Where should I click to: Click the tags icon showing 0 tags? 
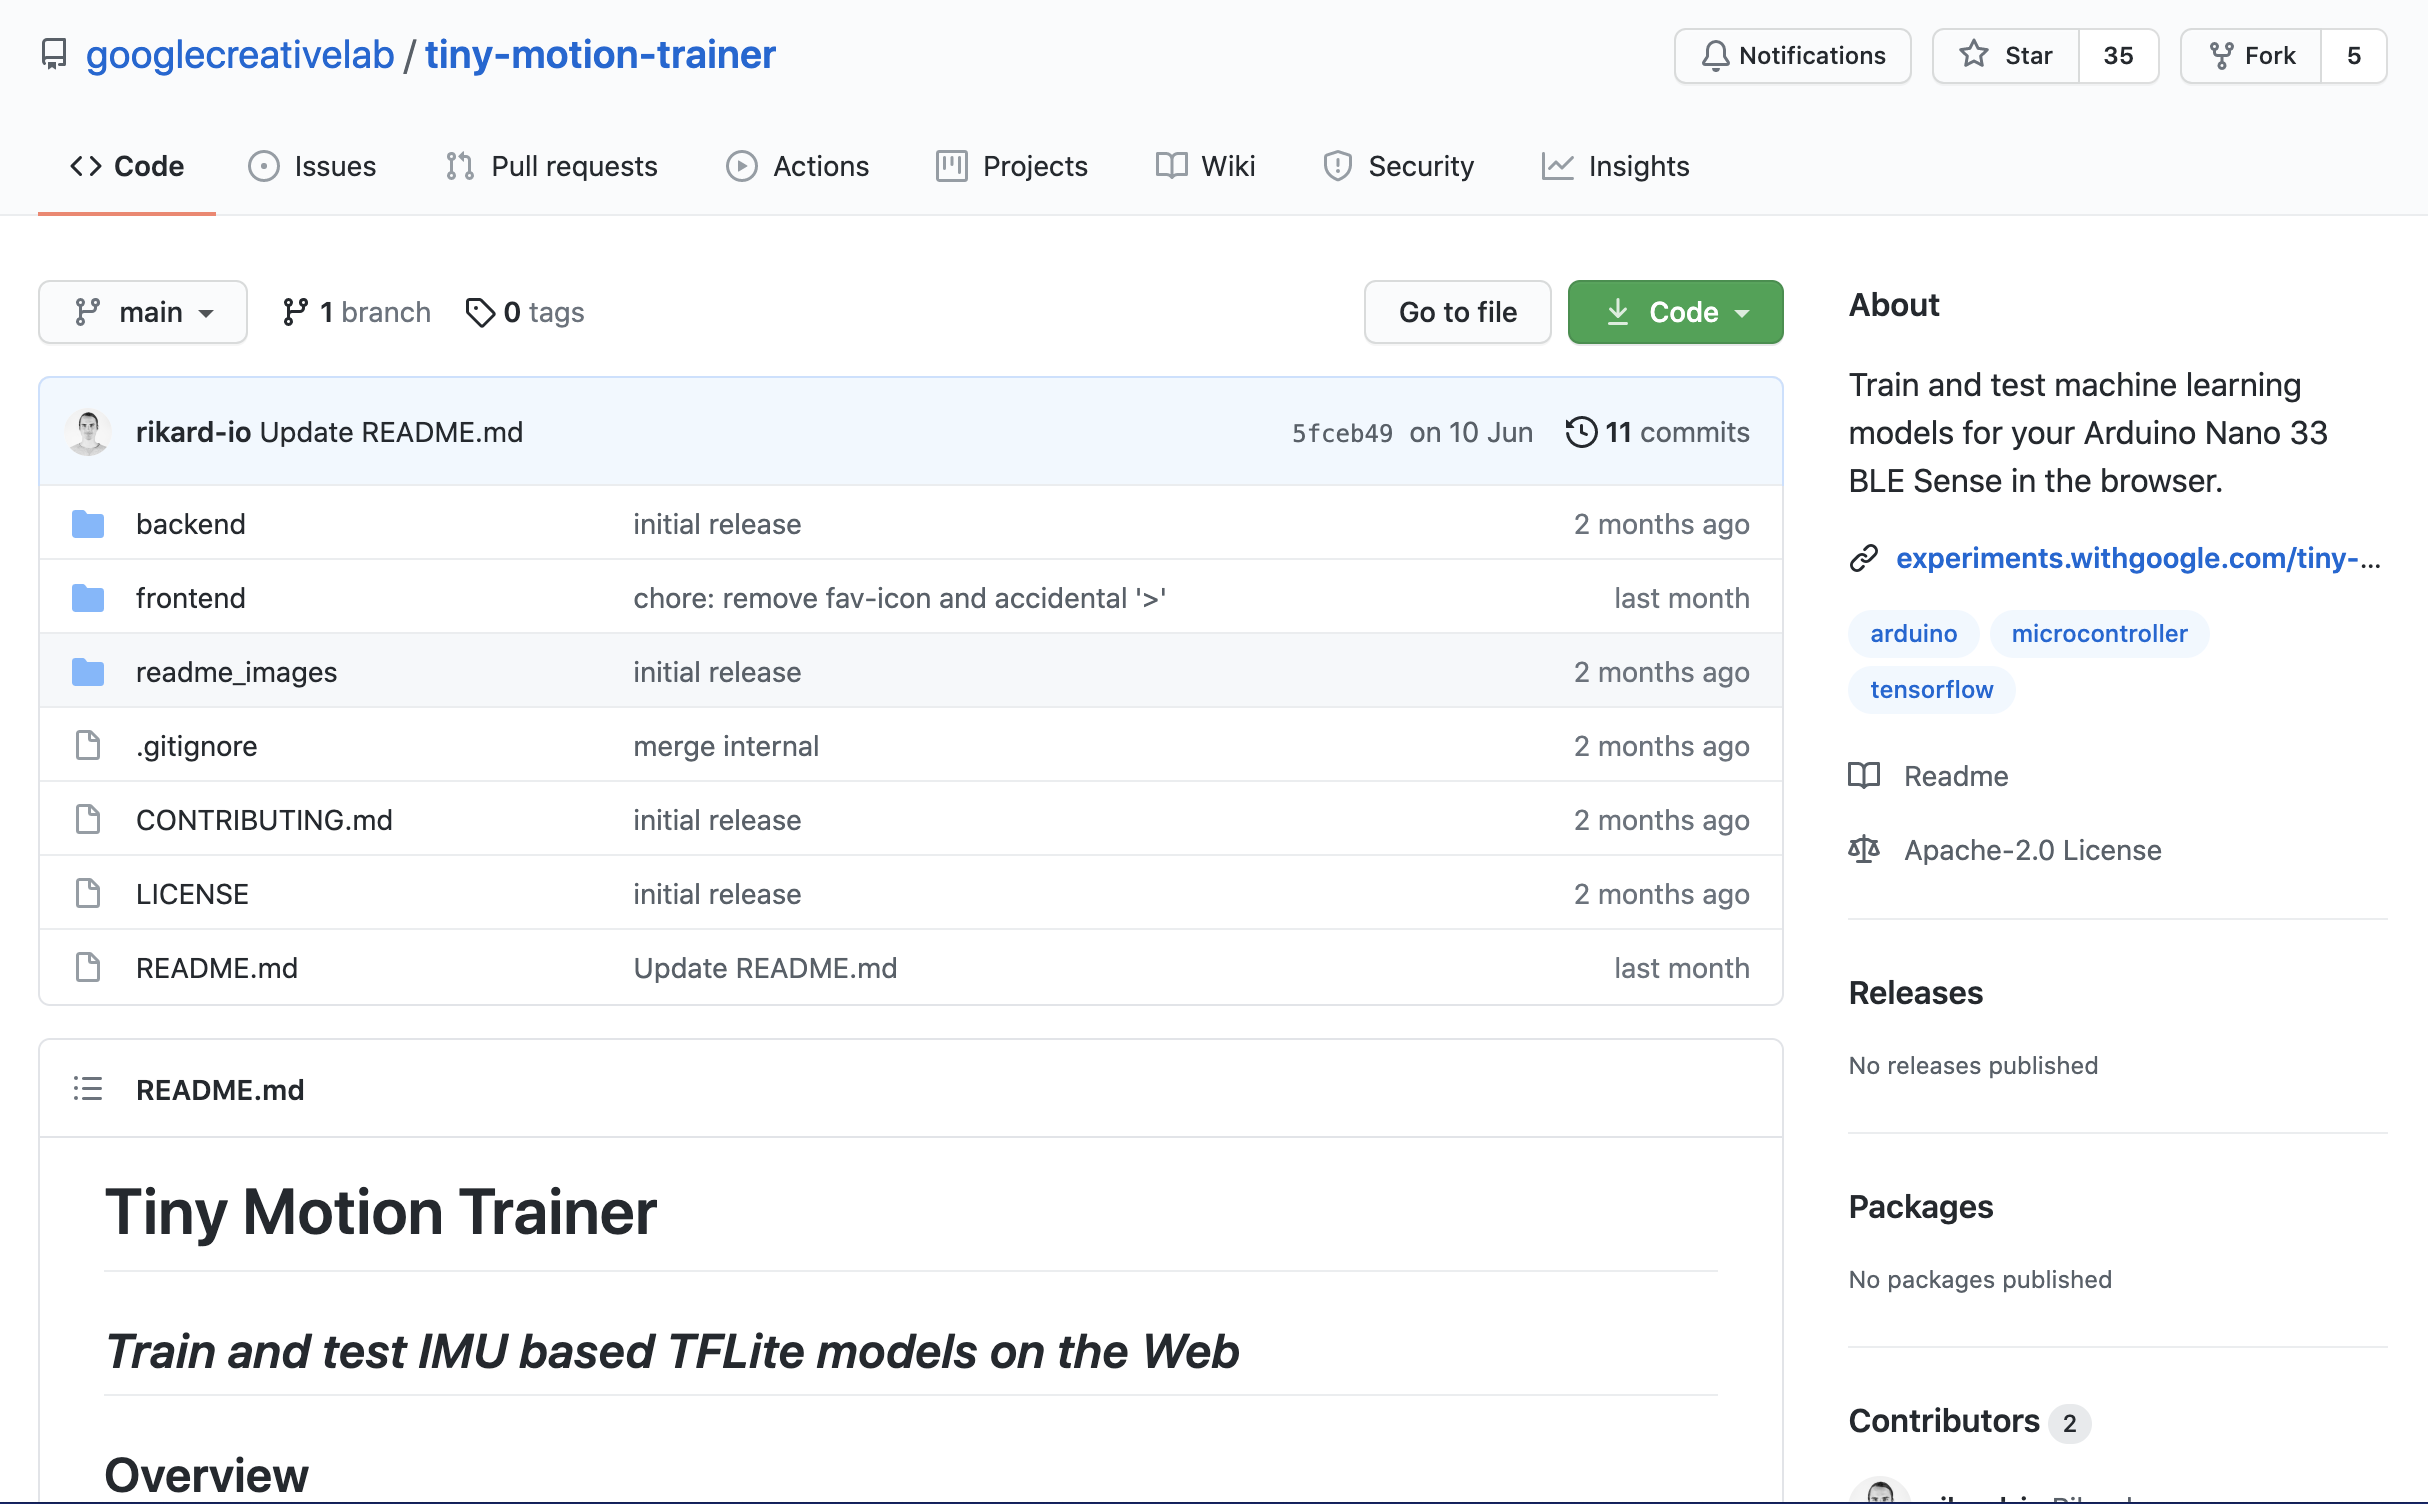point(480,313)
